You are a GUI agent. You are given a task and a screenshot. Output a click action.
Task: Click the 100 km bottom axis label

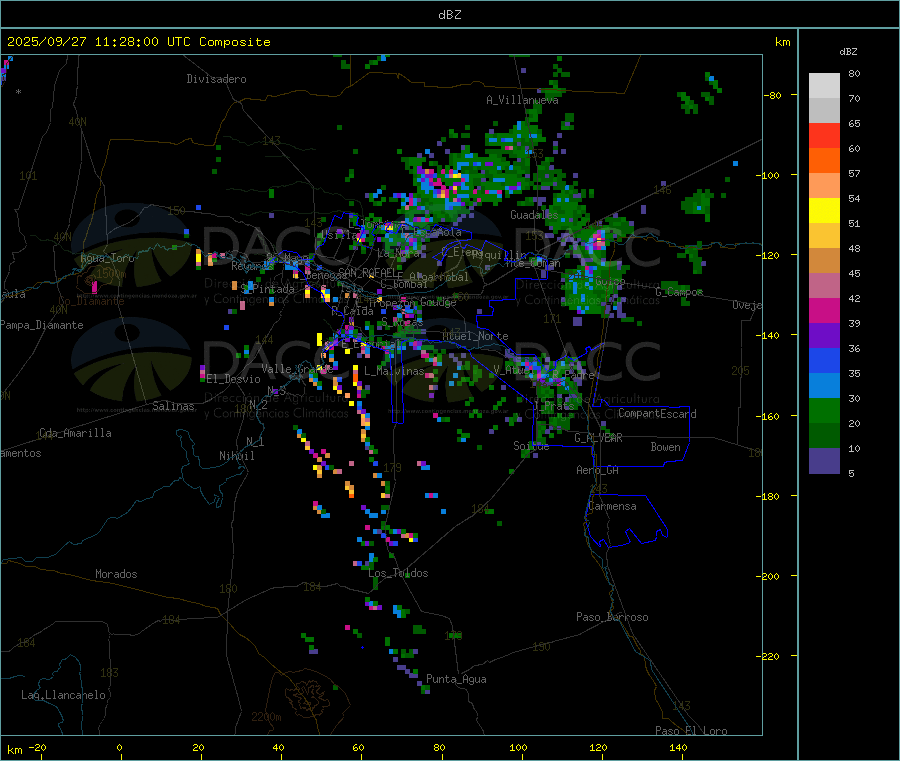tap(518, 747)
